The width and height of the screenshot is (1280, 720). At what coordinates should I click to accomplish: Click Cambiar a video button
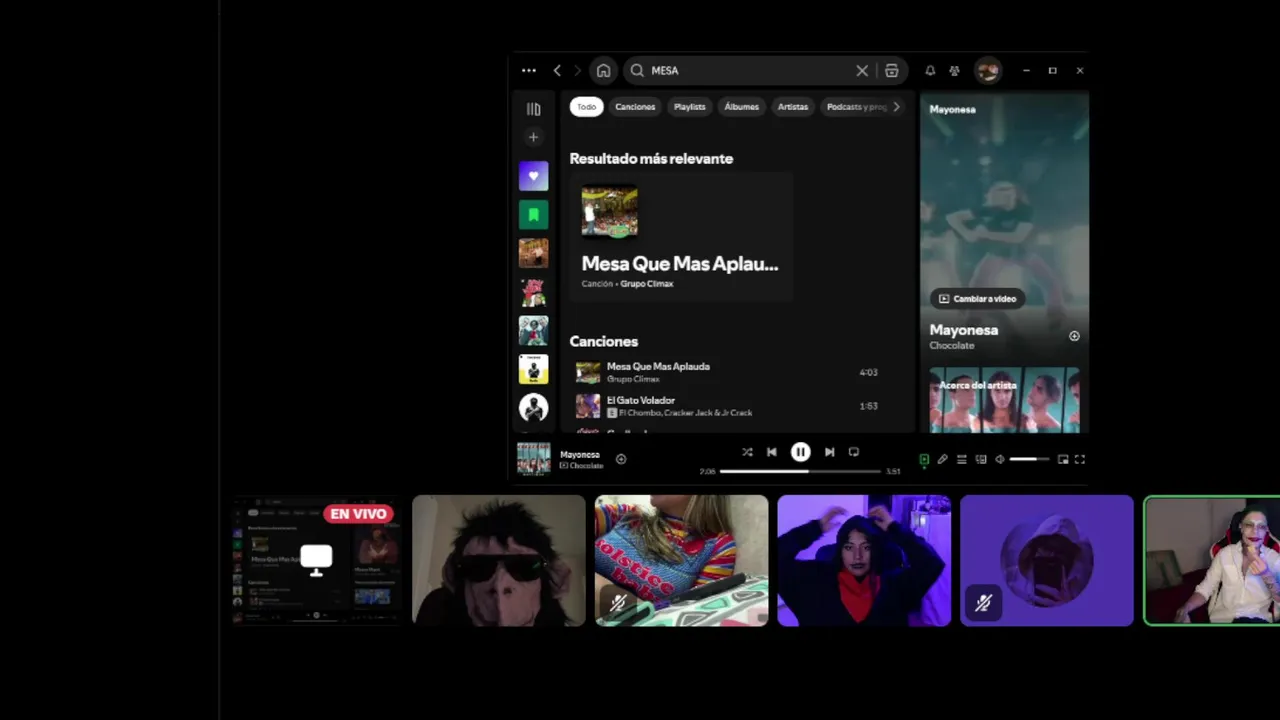click(977, 299)
